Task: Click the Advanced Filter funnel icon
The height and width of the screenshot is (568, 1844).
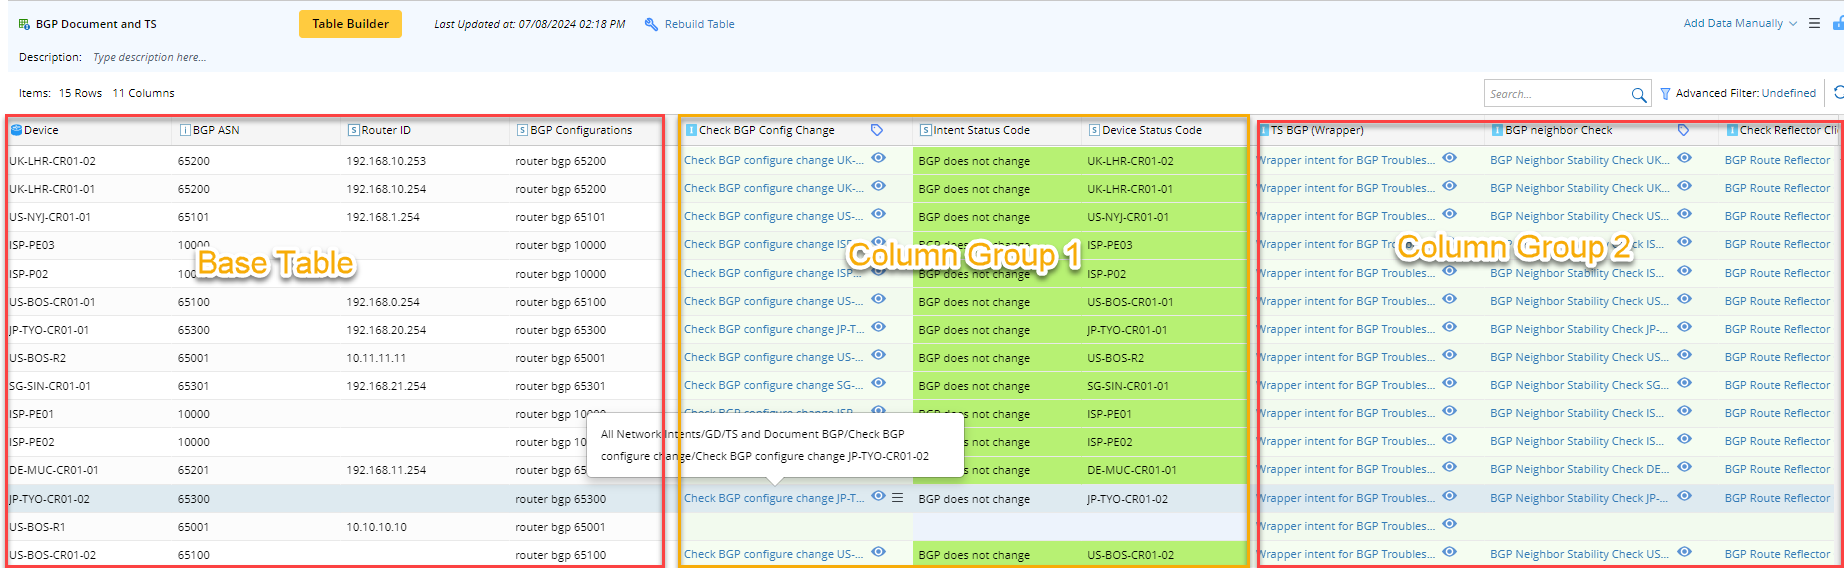Action: click(x=1665, y=94)
